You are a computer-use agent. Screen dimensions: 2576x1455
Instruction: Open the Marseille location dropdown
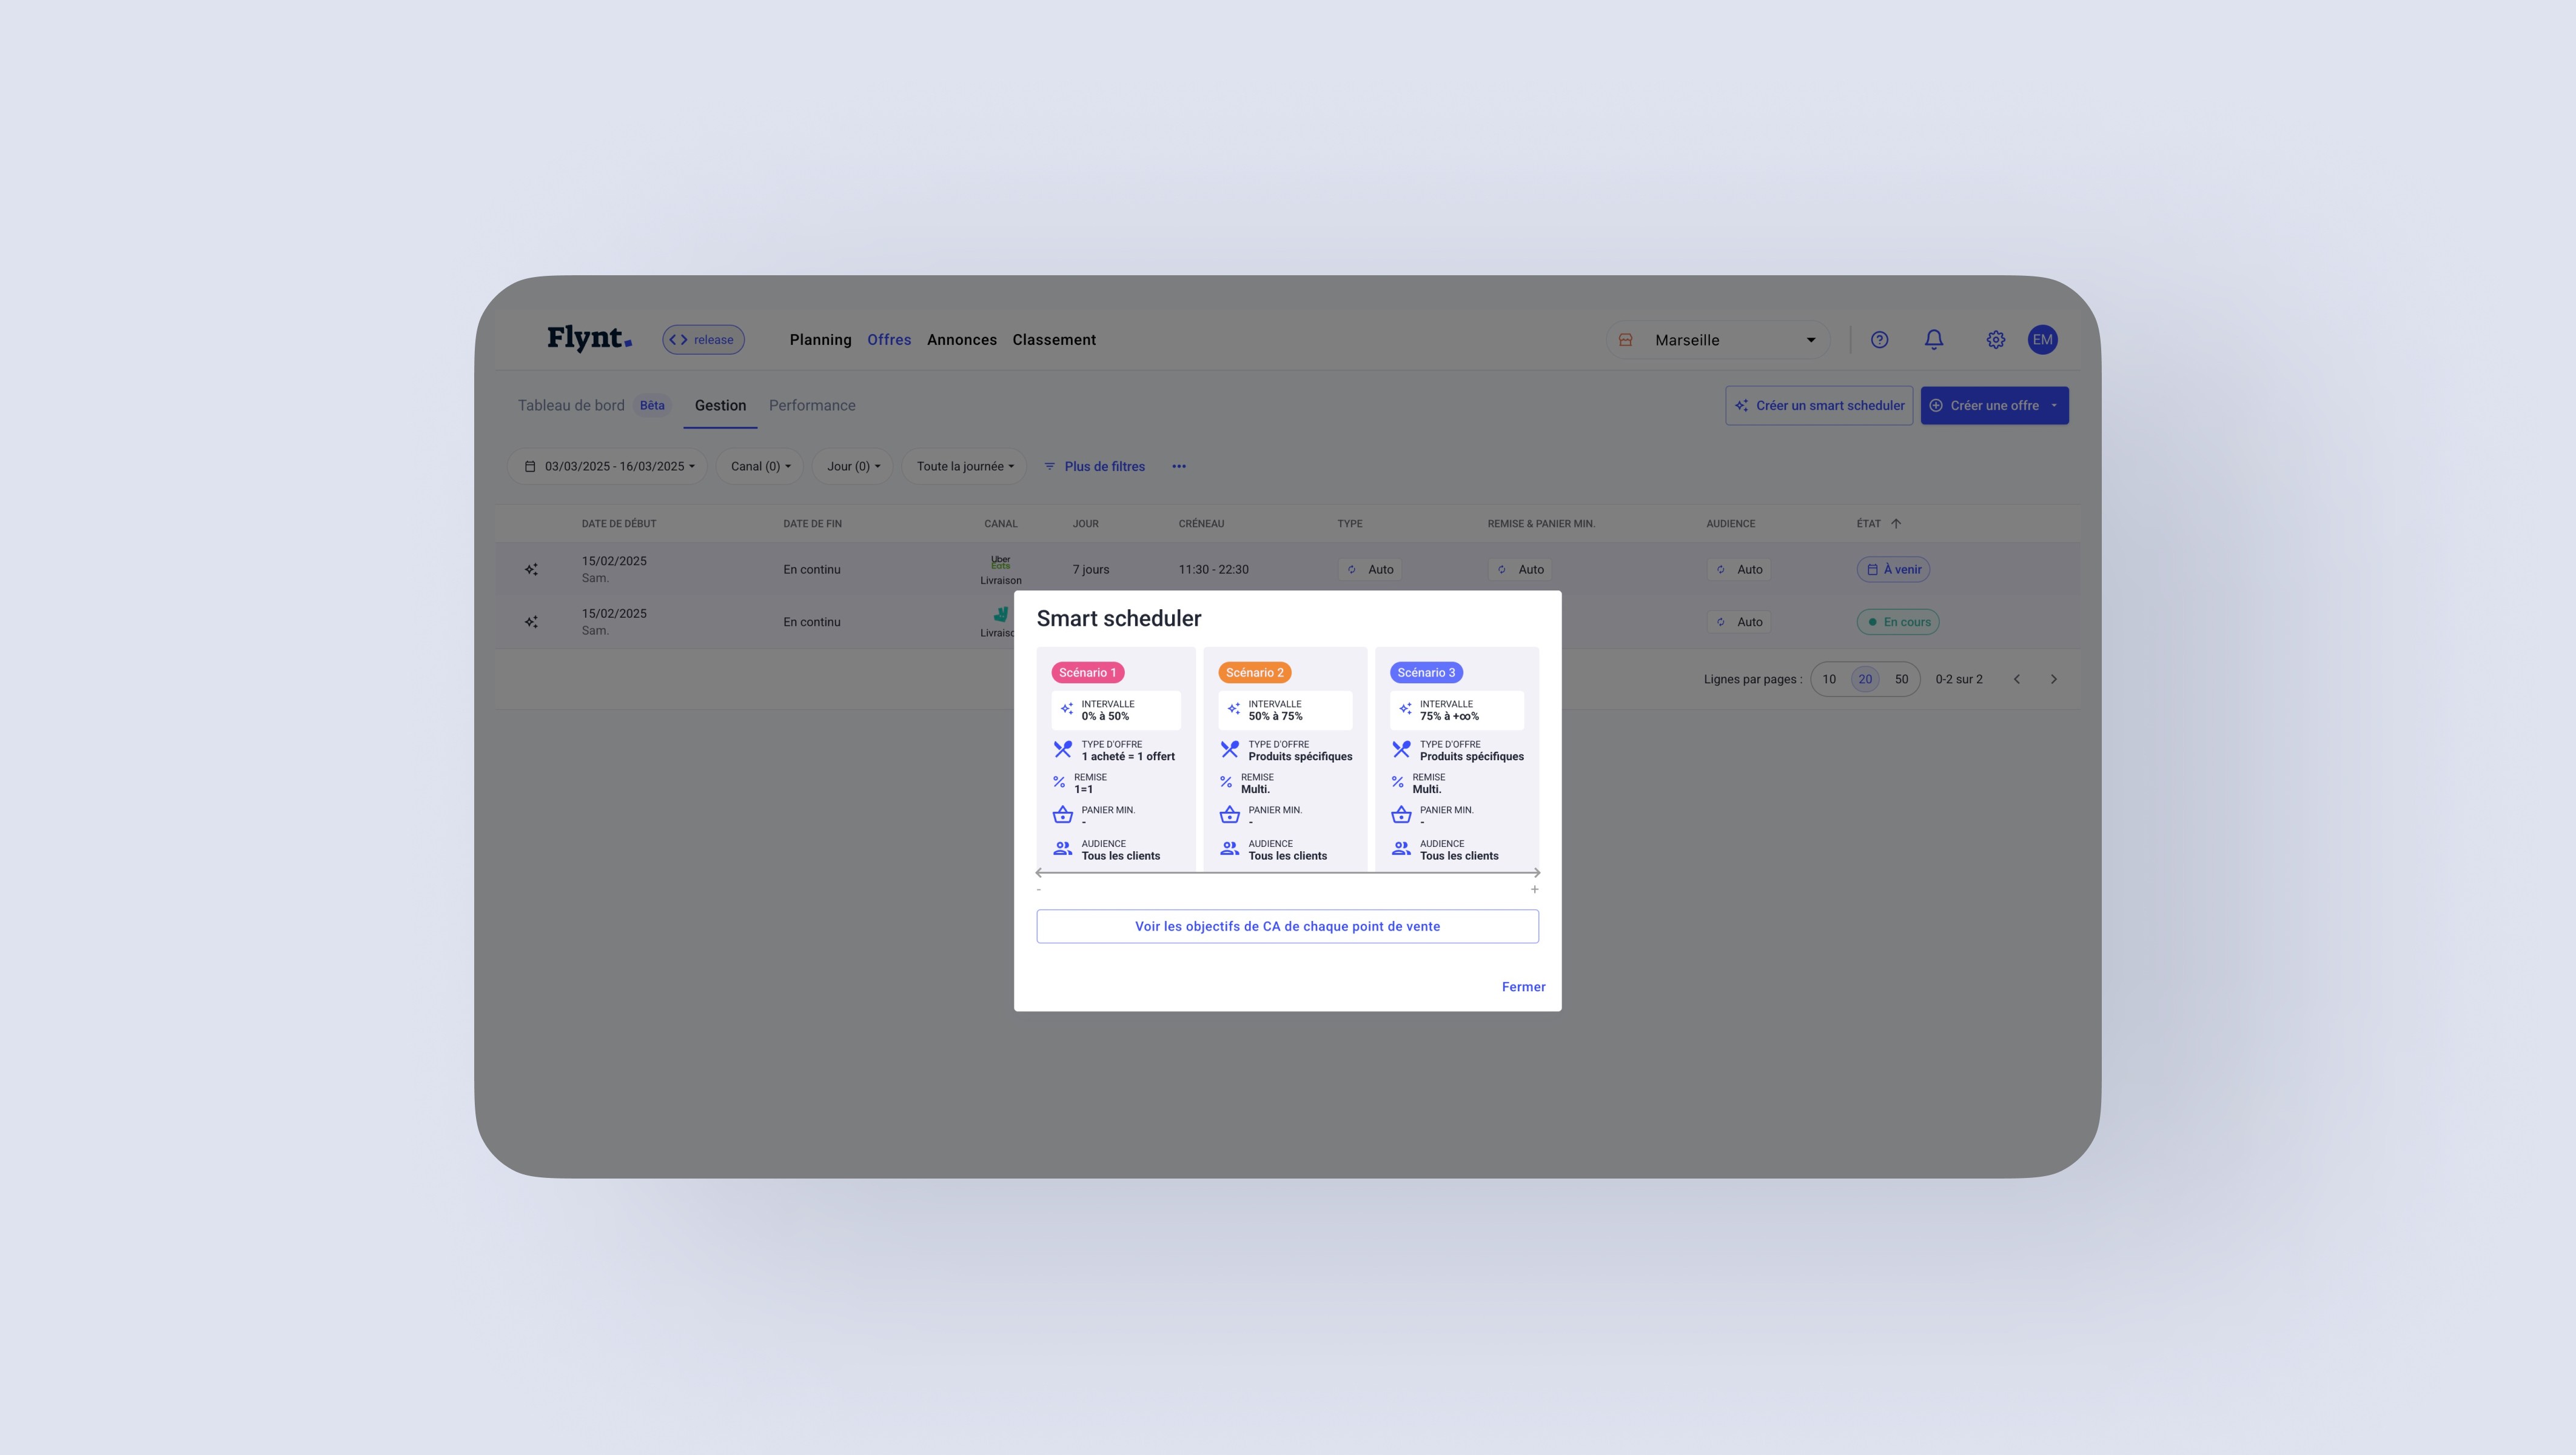1718,340
